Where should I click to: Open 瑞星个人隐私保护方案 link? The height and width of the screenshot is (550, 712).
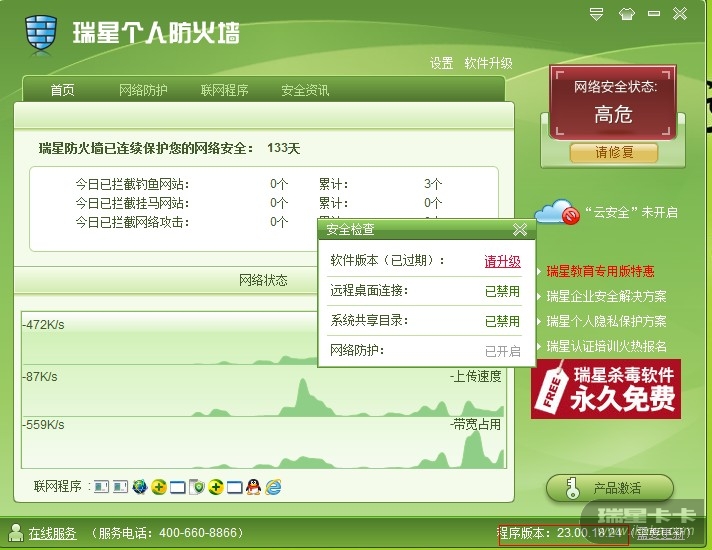click(x=606, y=321)
